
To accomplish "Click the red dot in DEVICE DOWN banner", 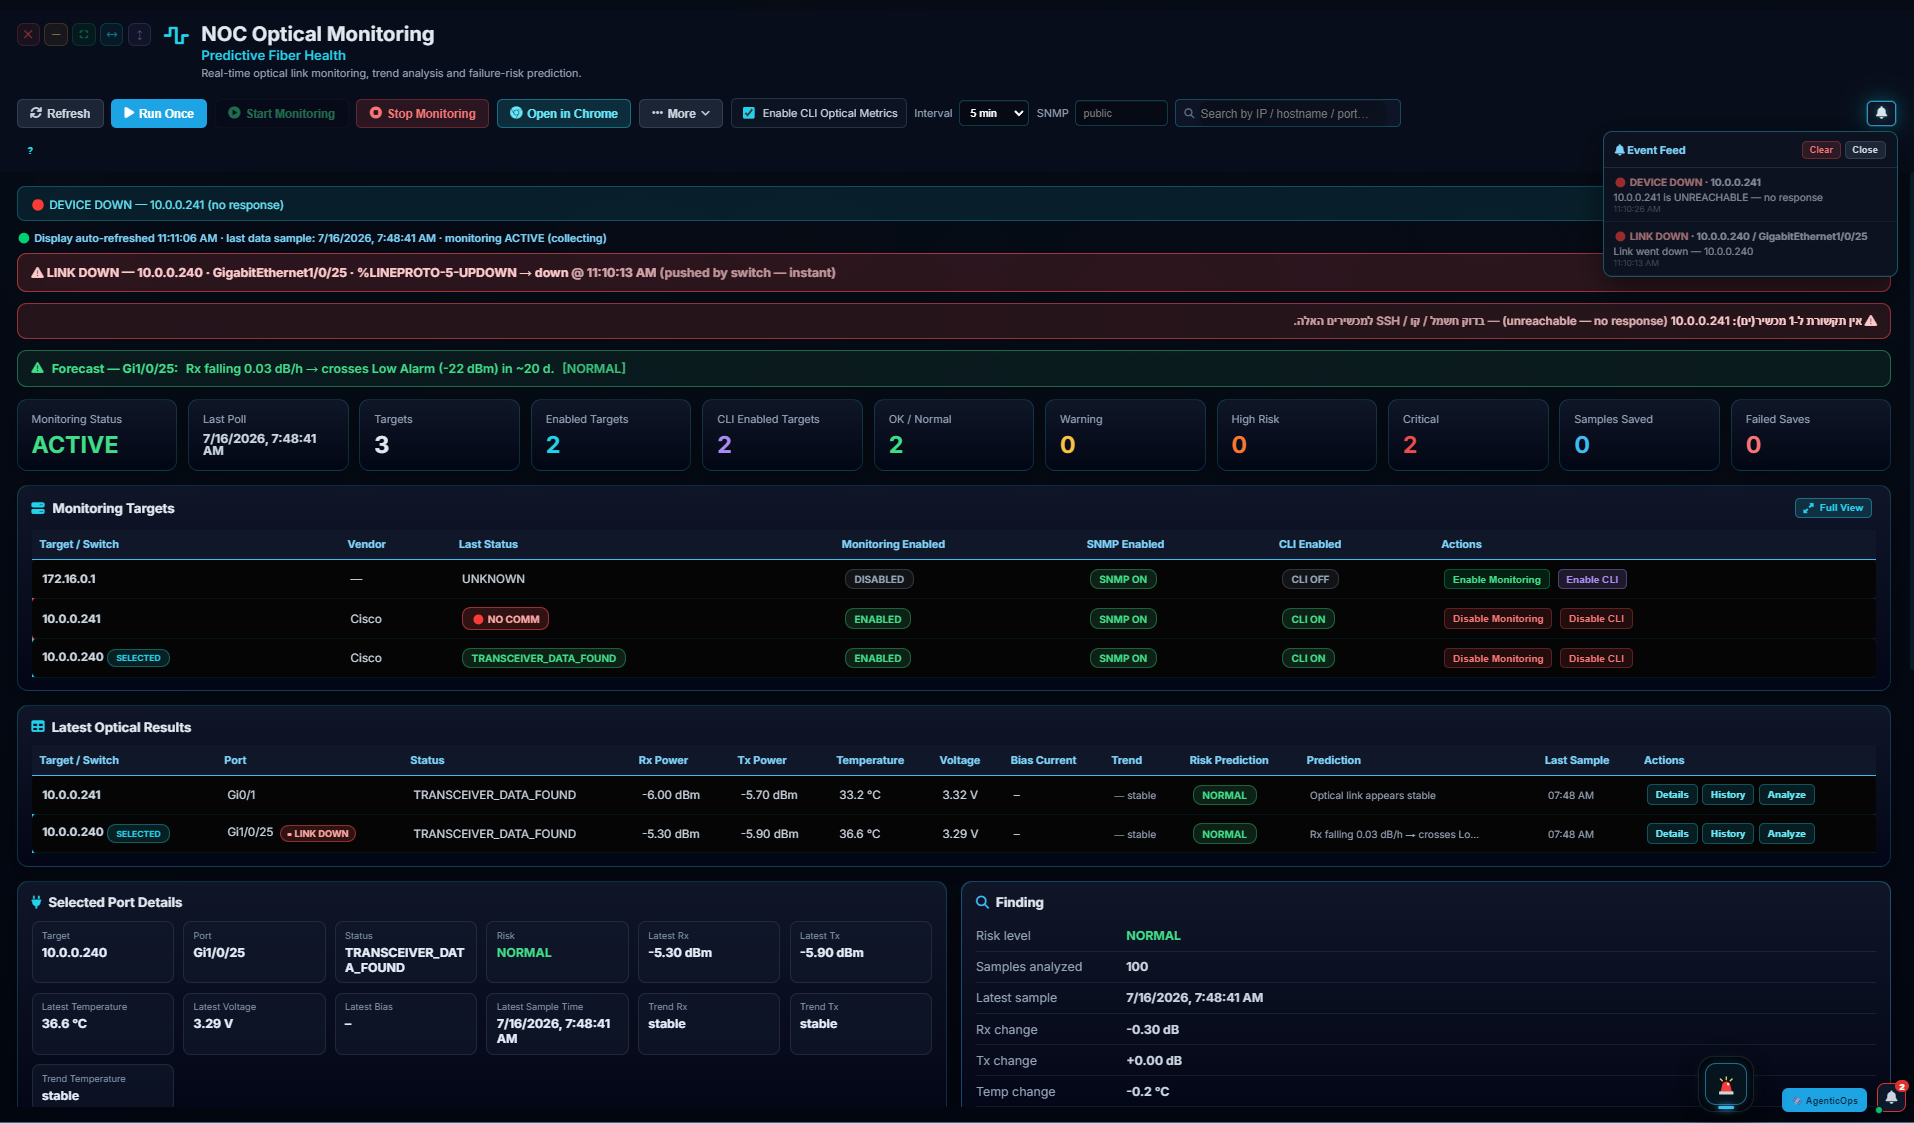I will [x=37, y=205].
